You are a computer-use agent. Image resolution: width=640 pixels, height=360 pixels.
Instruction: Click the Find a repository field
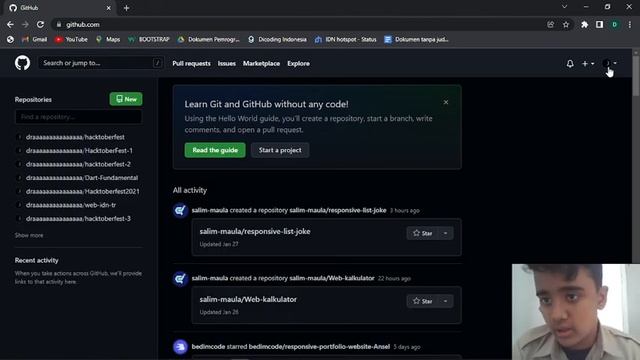pos(79,117)
